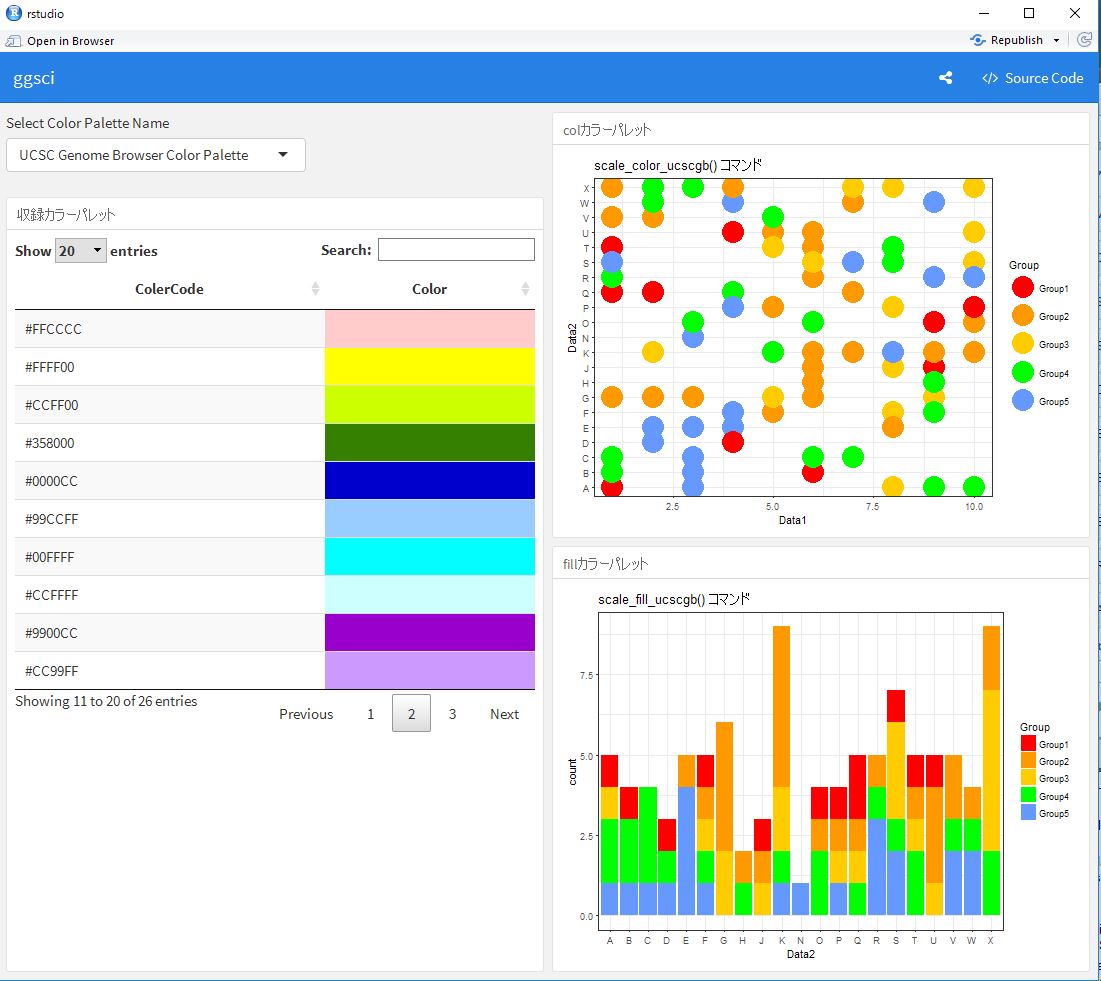
Task: Click the #FFFF00 yellow color swatch
Action: pyautogui.click(x=430, y=367)
